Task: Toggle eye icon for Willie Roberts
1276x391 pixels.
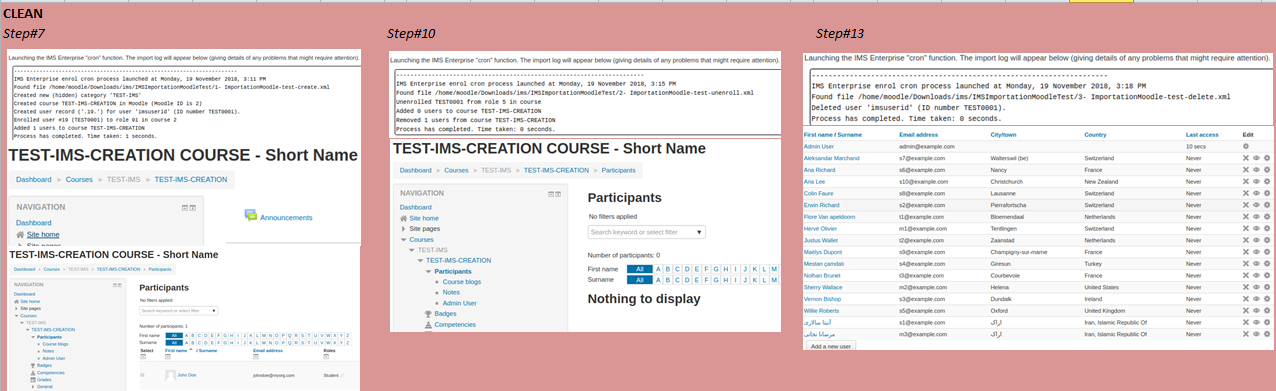Action: tap(1258, 310)
